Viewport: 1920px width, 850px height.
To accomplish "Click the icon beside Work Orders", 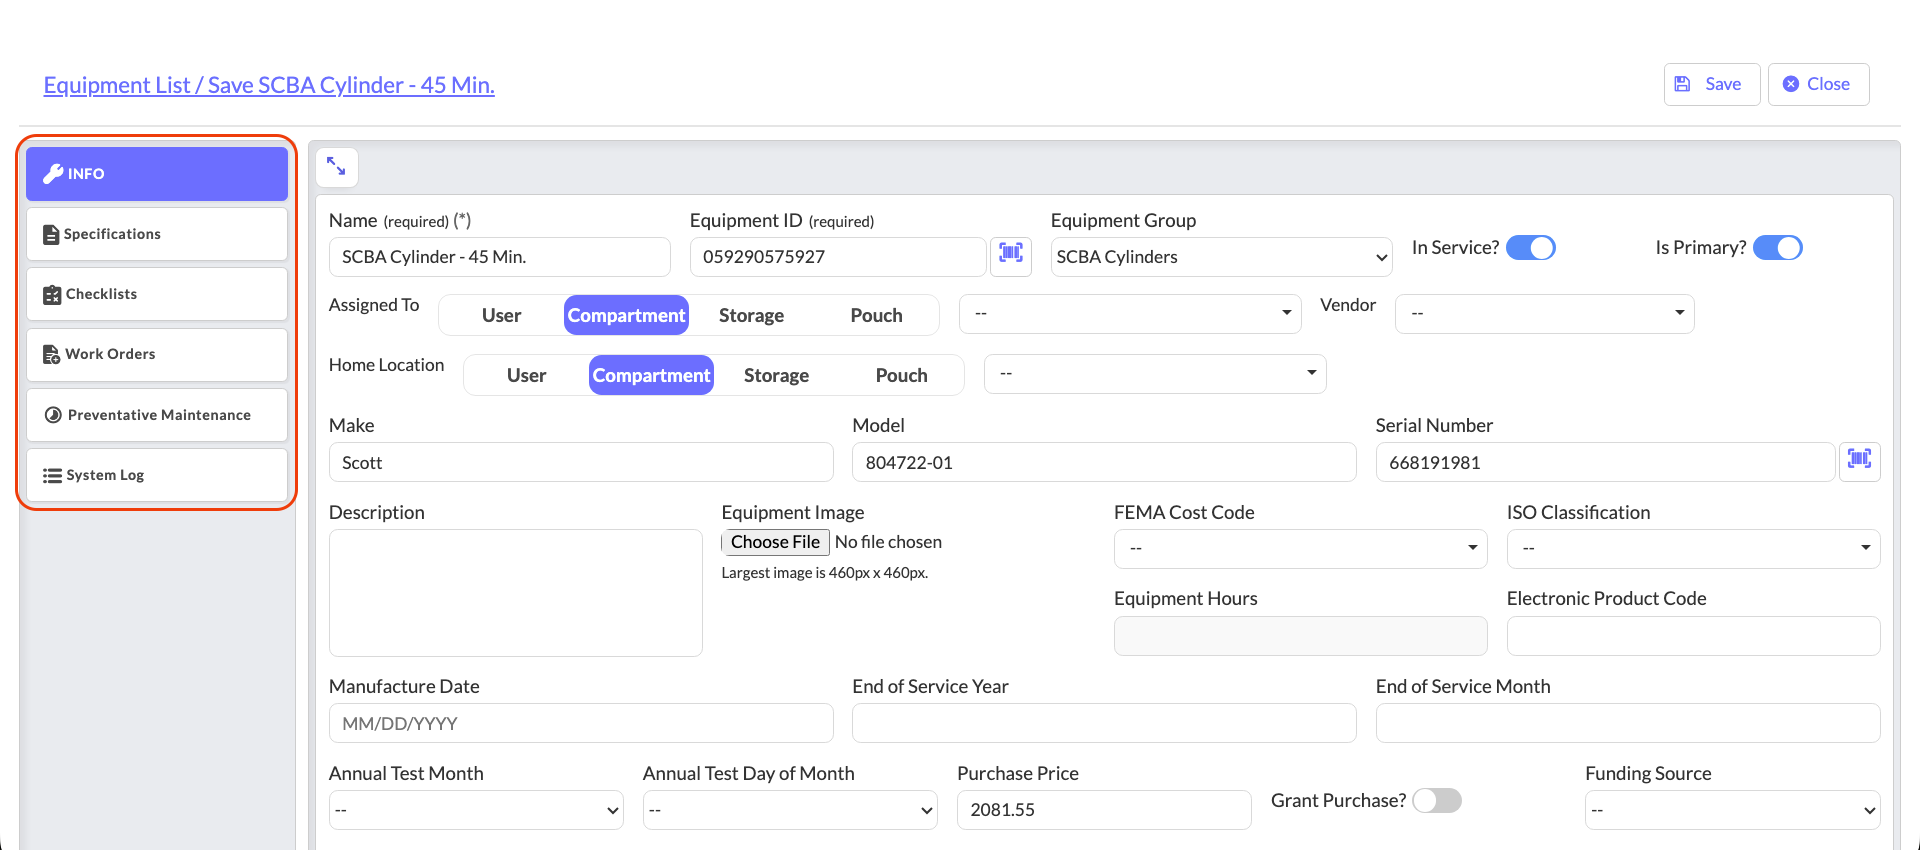I will pyautogui.click(x=52, y=354).
